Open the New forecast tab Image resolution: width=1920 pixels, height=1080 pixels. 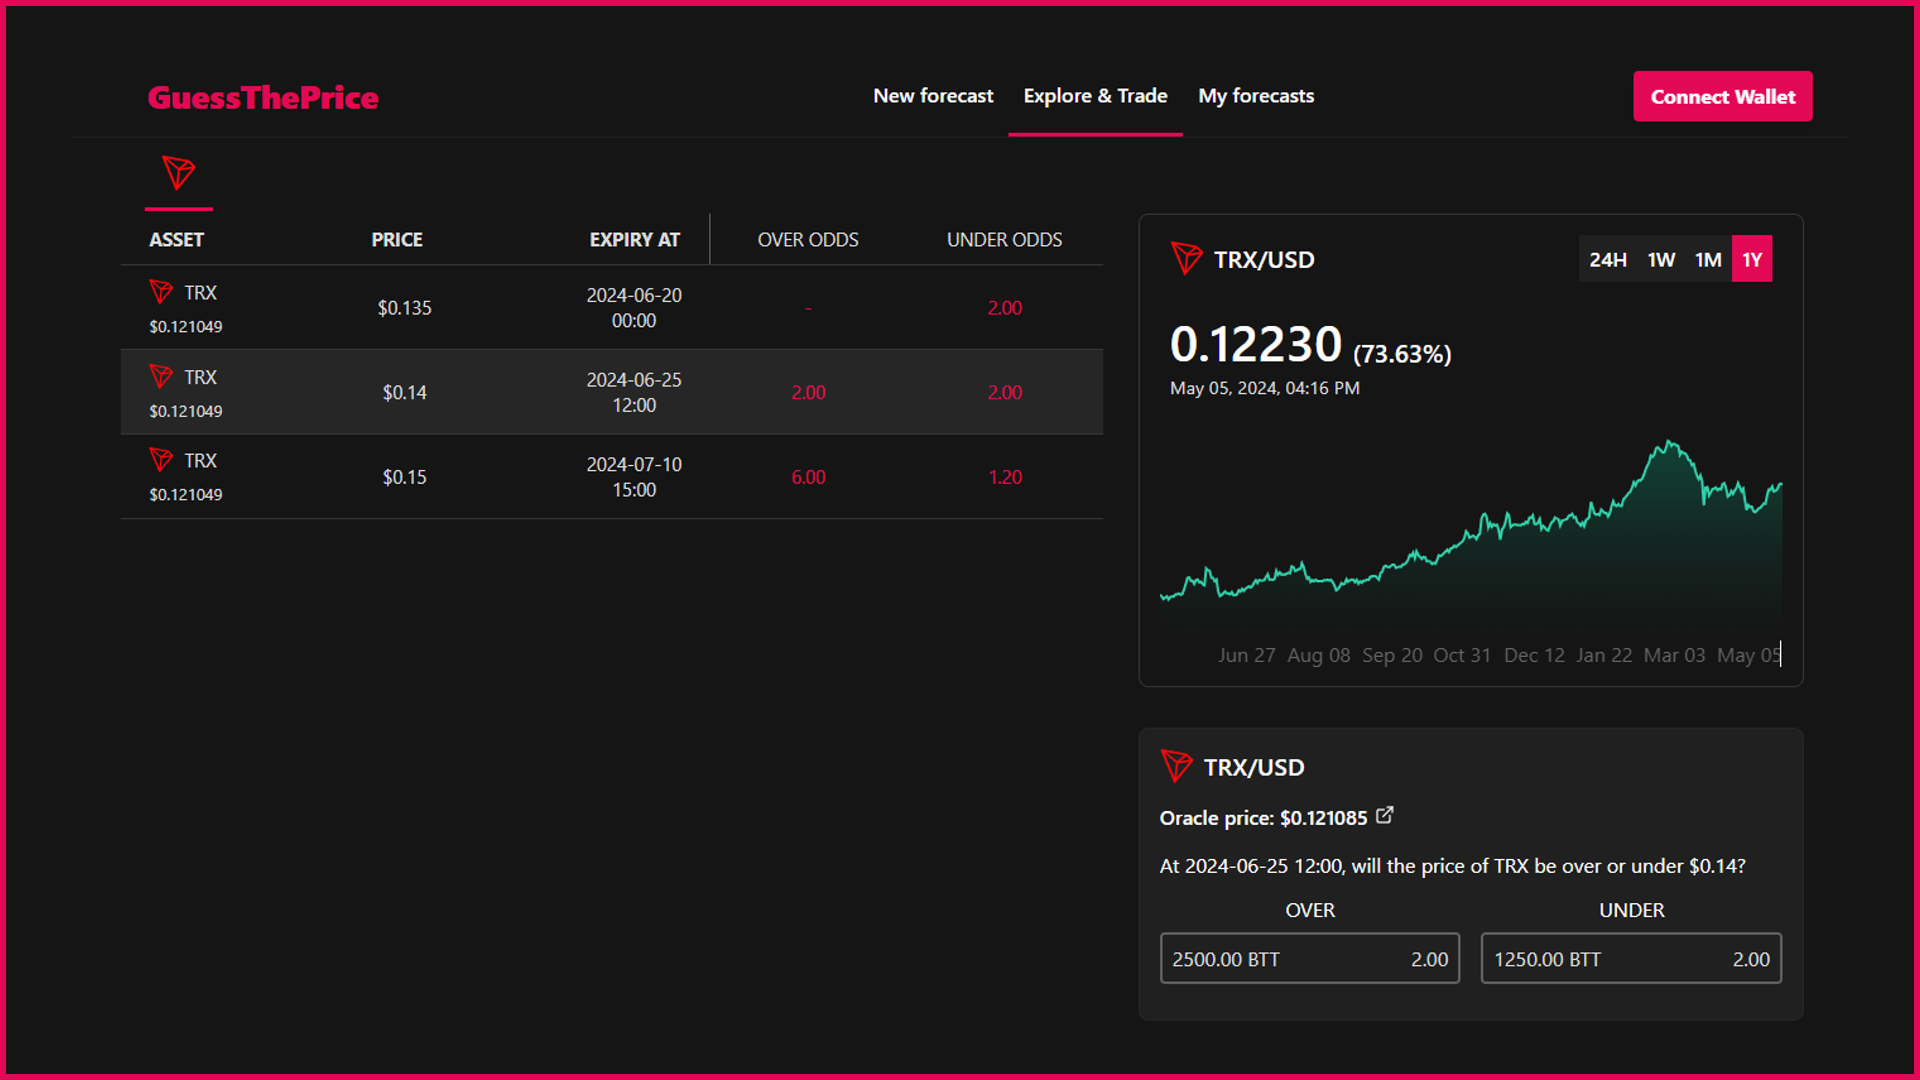(x=933, y=96)
